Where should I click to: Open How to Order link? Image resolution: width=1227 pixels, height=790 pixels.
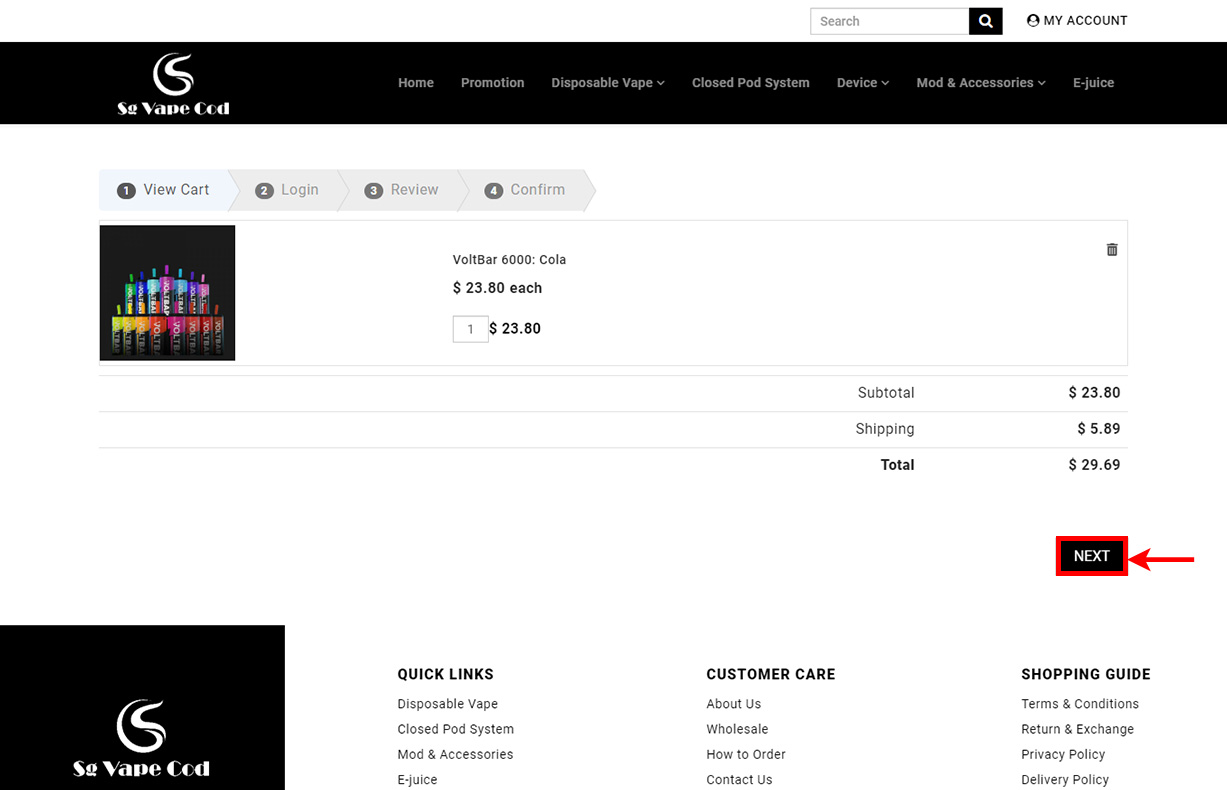(x=746, y=754)
